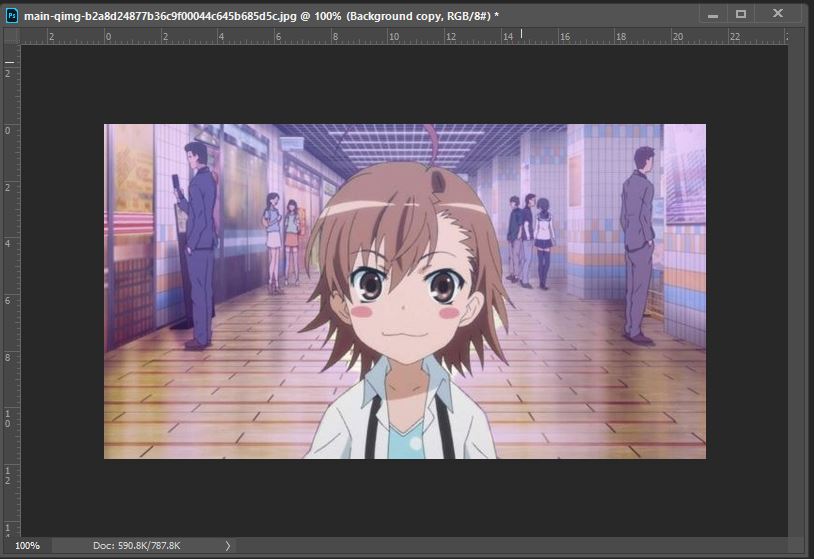The width and height of the screenshot is (814, 559).
Task: Click the document title text in title bar
Action: (x=261, y=16)
